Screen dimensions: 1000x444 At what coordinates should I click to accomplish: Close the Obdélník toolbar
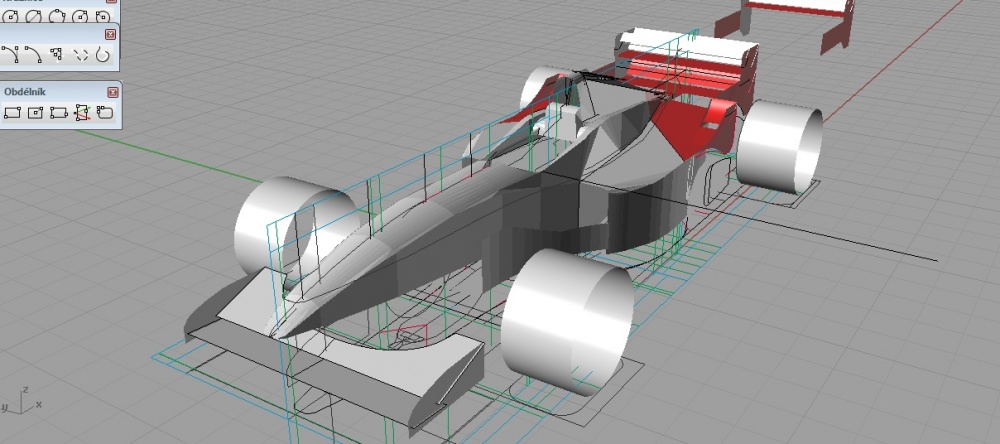[x=113, y=92]
